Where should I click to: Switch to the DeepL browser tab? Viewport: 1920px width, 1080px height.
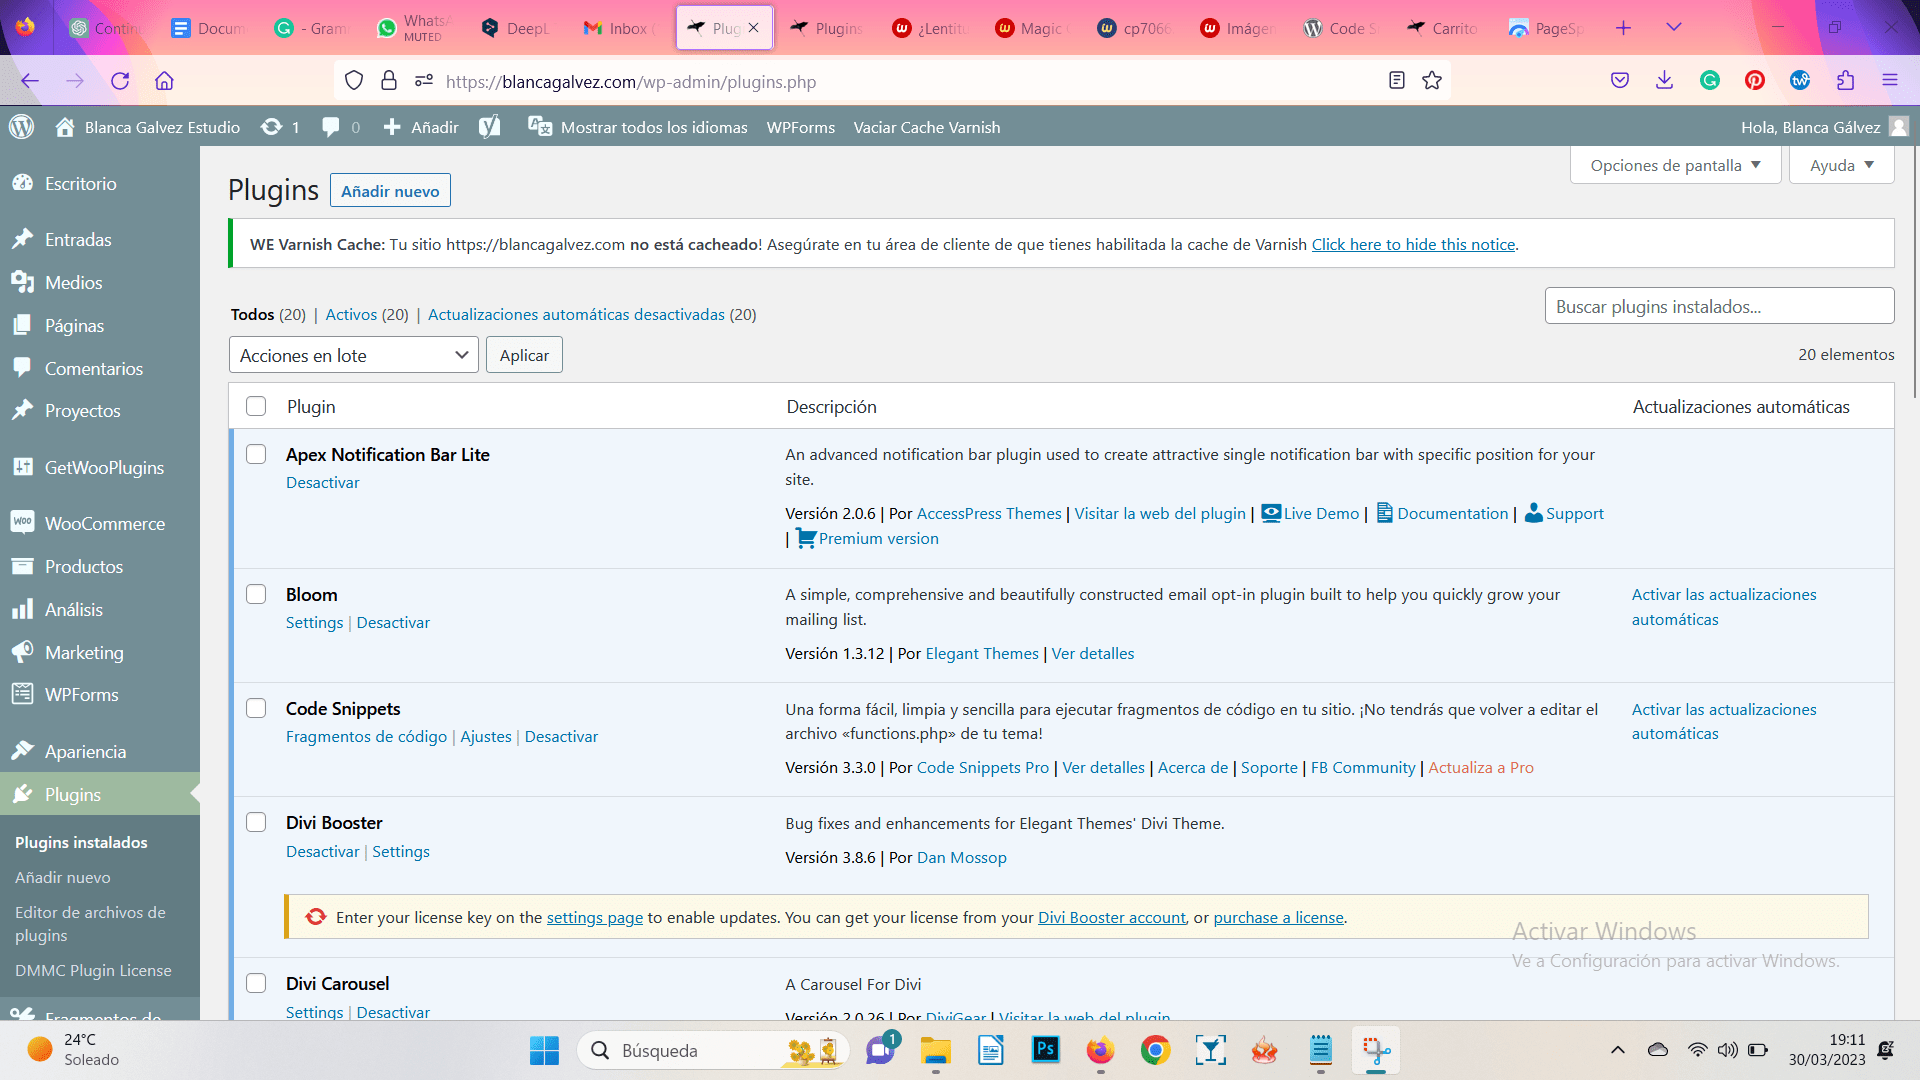pyautogui.click(x=516, y=28)
